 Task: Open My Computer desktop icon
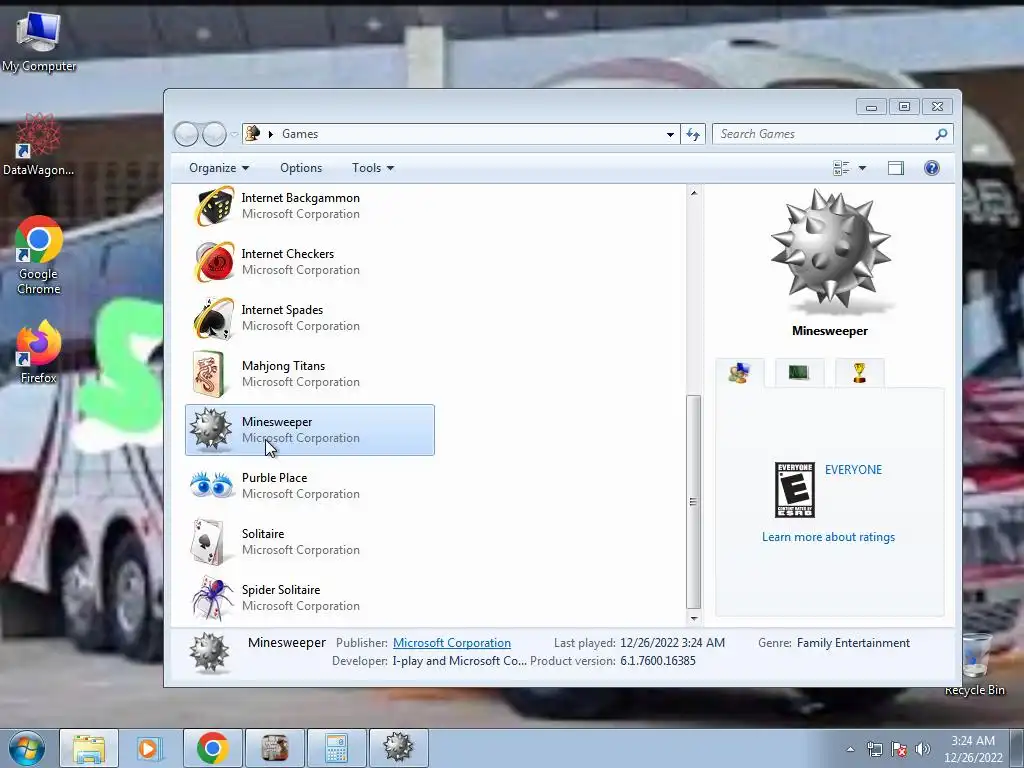pos(38,40)
